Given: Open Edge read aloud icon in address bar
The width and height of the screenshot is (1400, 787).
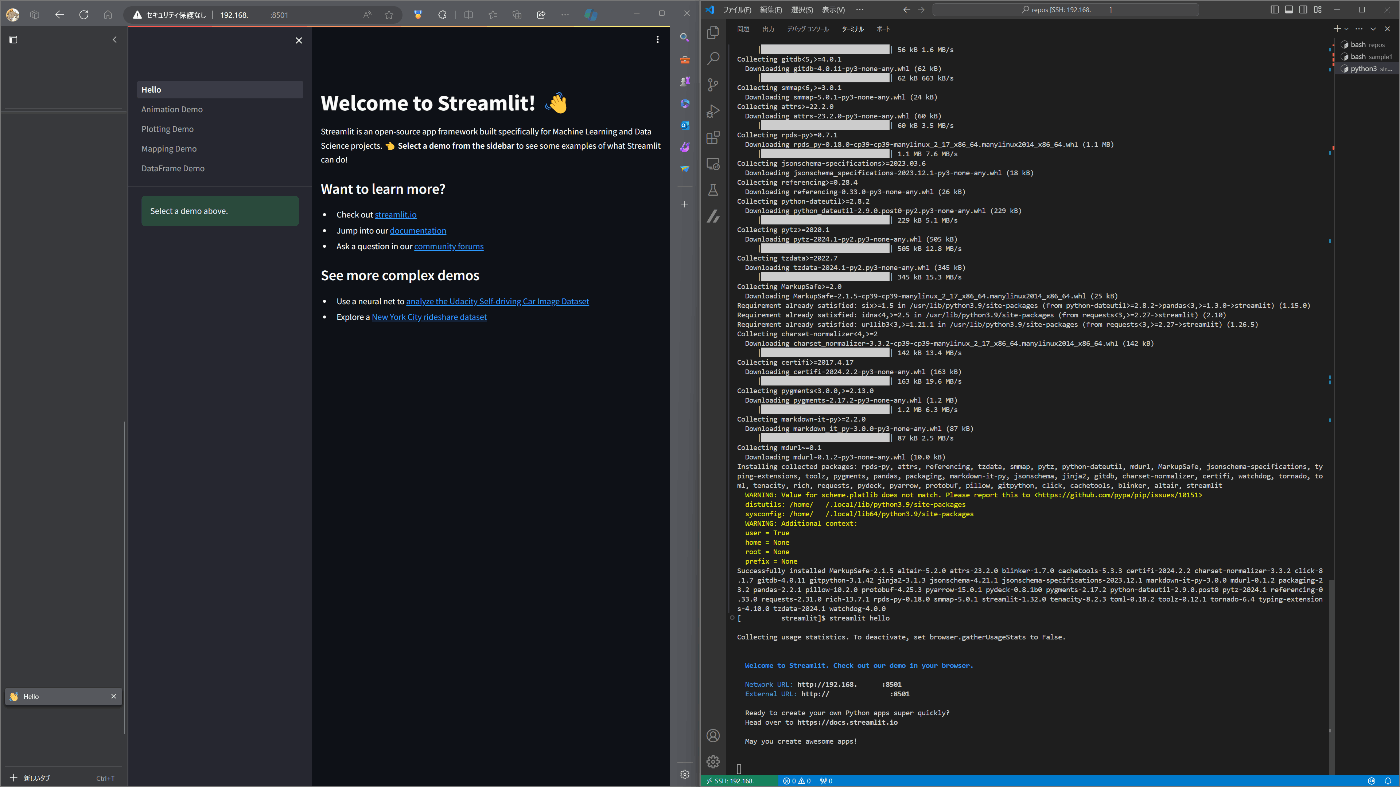Looking at the screenshot, I should click(367, 14).
